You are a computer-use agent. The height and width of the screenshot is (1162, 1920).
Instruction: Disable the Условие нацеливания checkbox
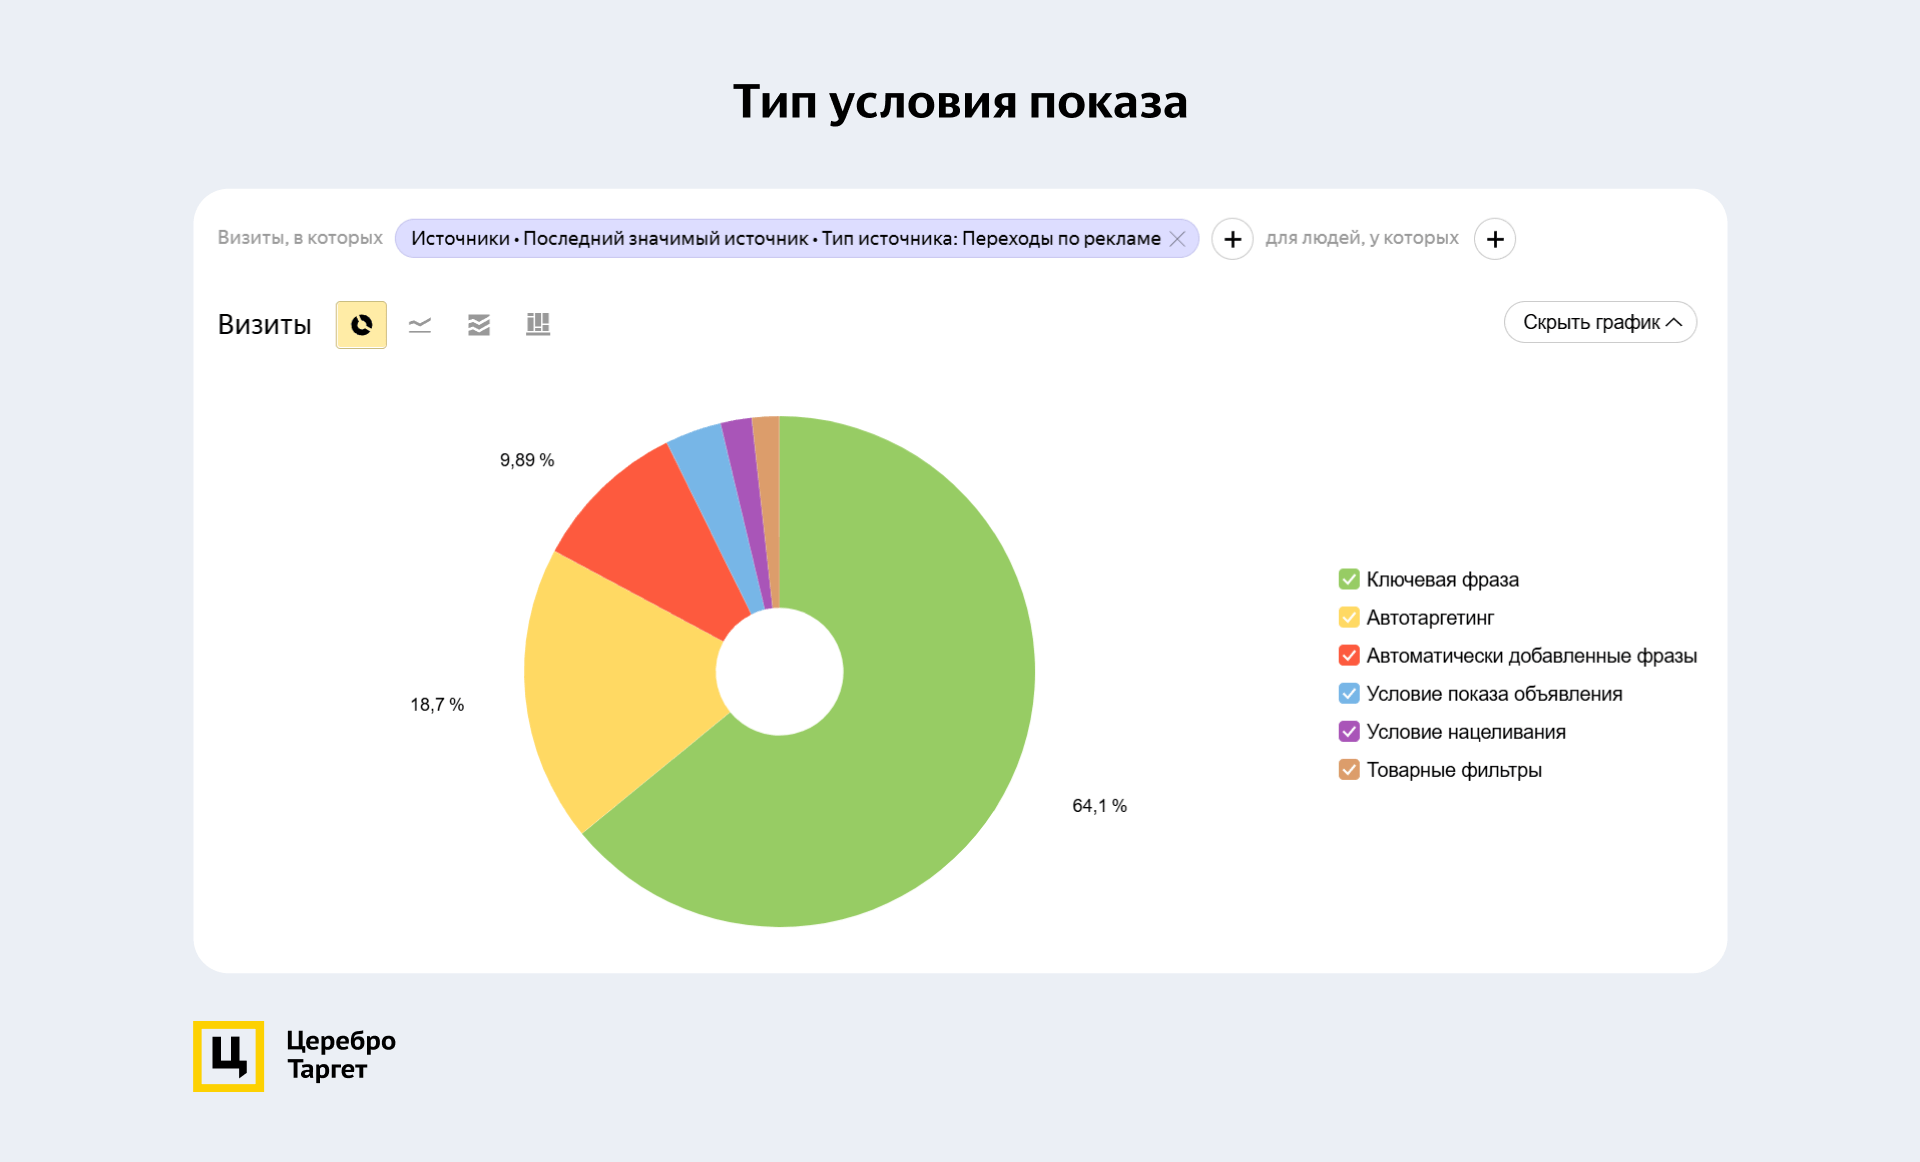point(1349,731)
